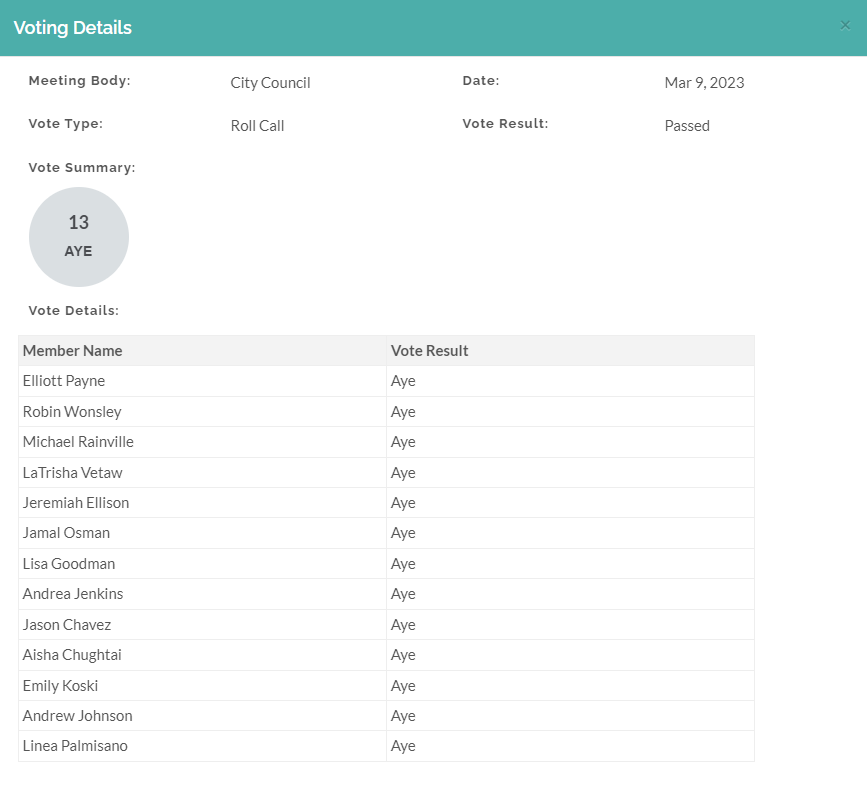
Task: Click the Aye vote for Linea Palmisano
Action: 403,746
